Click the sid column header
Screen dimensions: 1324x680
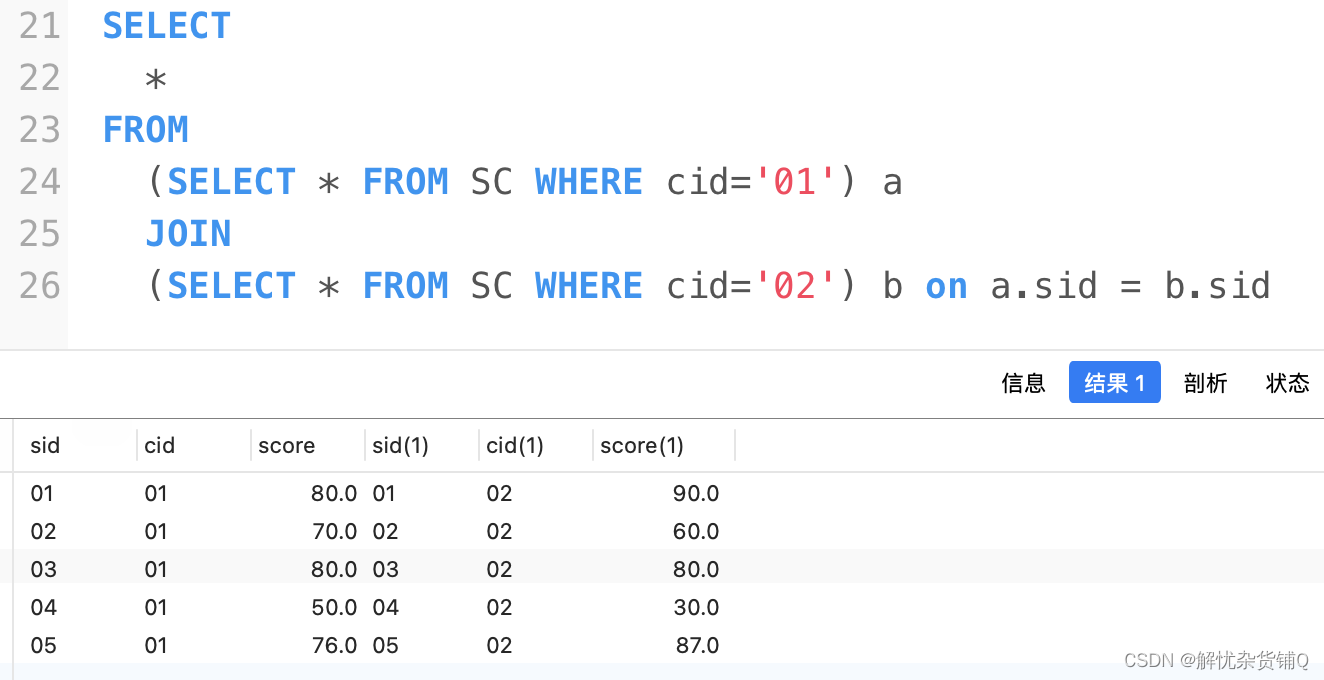pos(46,446)
